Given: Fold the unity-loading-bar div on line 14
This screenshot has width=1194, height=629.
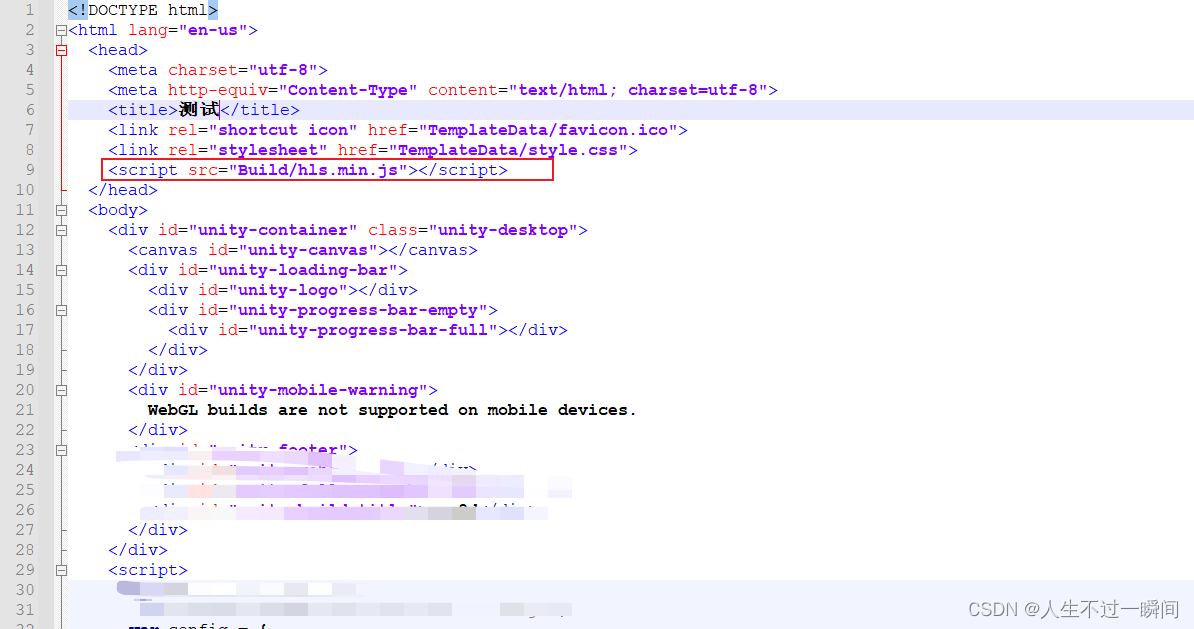Looking at the screenshot, I should [61, 270].
